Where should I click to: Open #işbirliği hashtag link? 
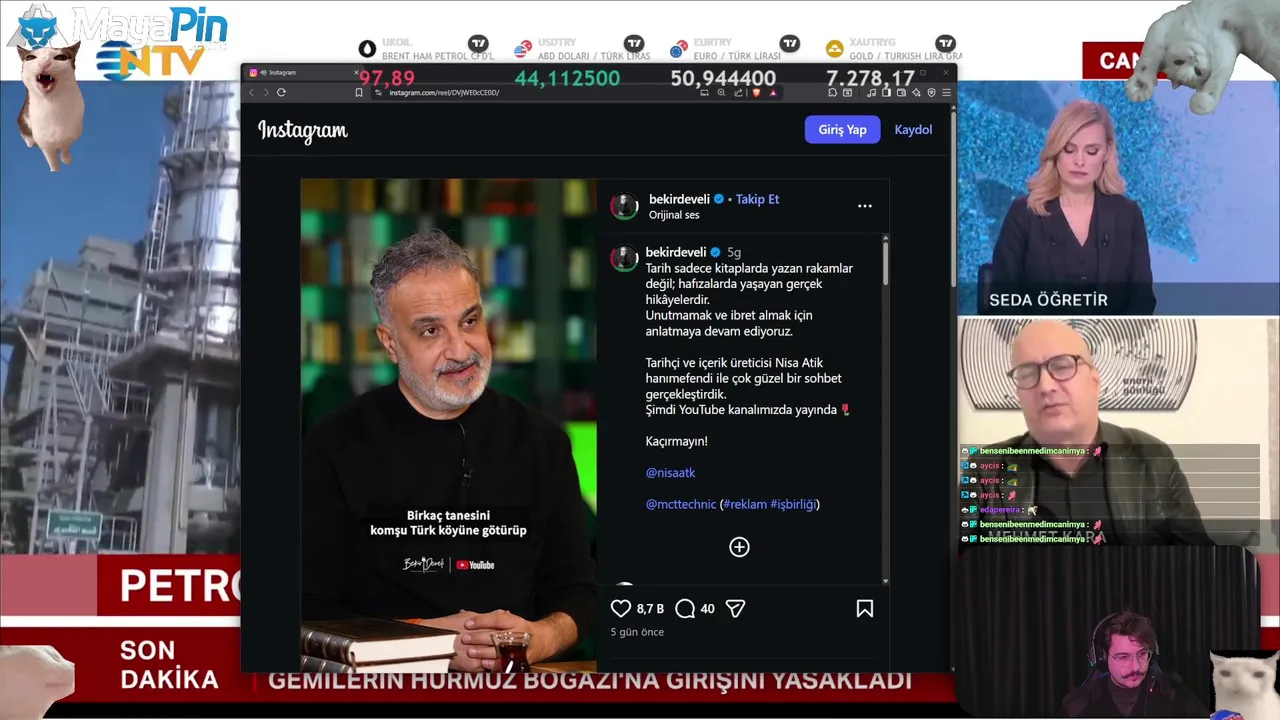[x=793, y=504]
